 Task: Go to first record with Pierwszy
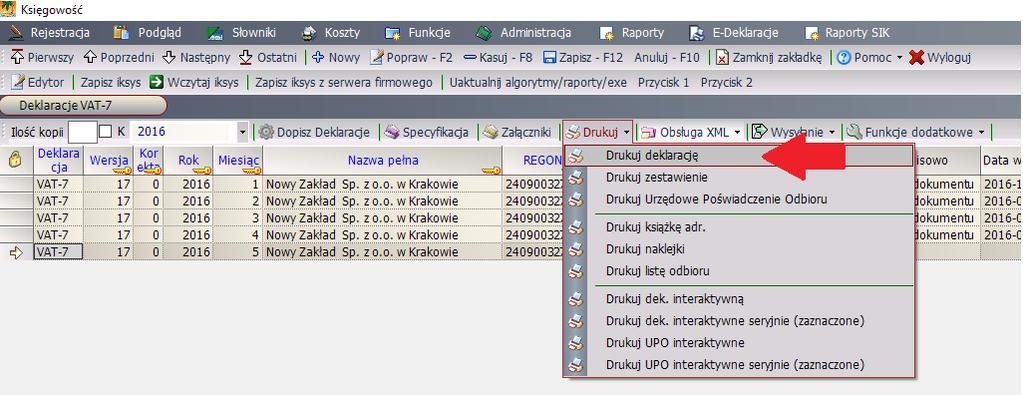[42, 57]
